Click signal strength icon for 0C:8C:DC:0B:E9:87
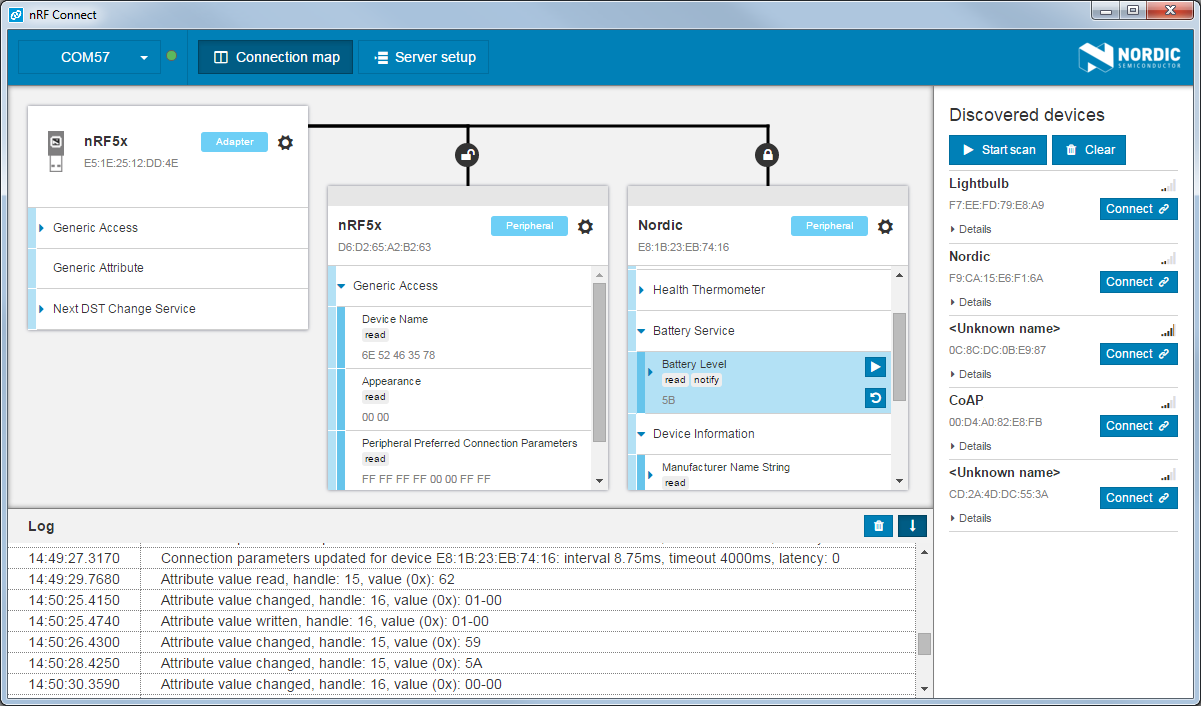The width and height of the screenshot is (1201, 706). (x=1168, y=330)
